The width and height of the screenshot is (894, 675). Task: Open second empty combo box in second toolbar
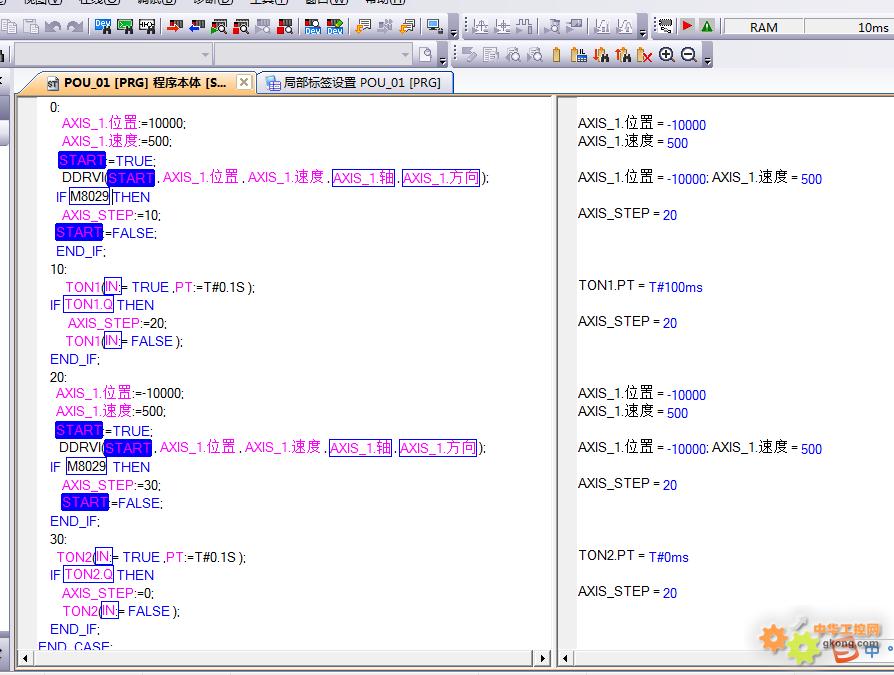pos(313,55)
